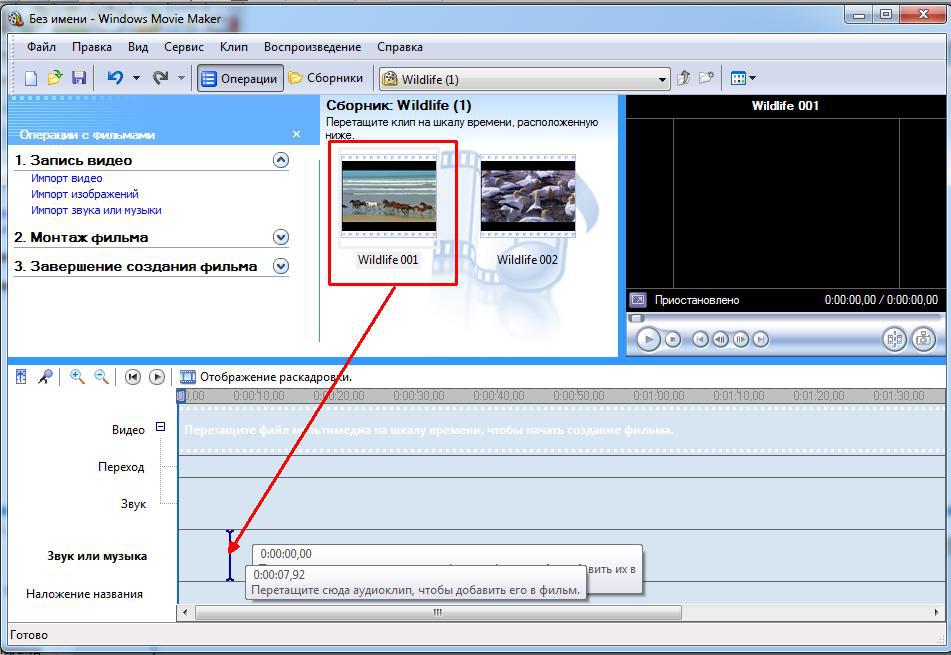The image size is (951, 655).
Task: Step to the previous frame
Action: pos(720,340)
